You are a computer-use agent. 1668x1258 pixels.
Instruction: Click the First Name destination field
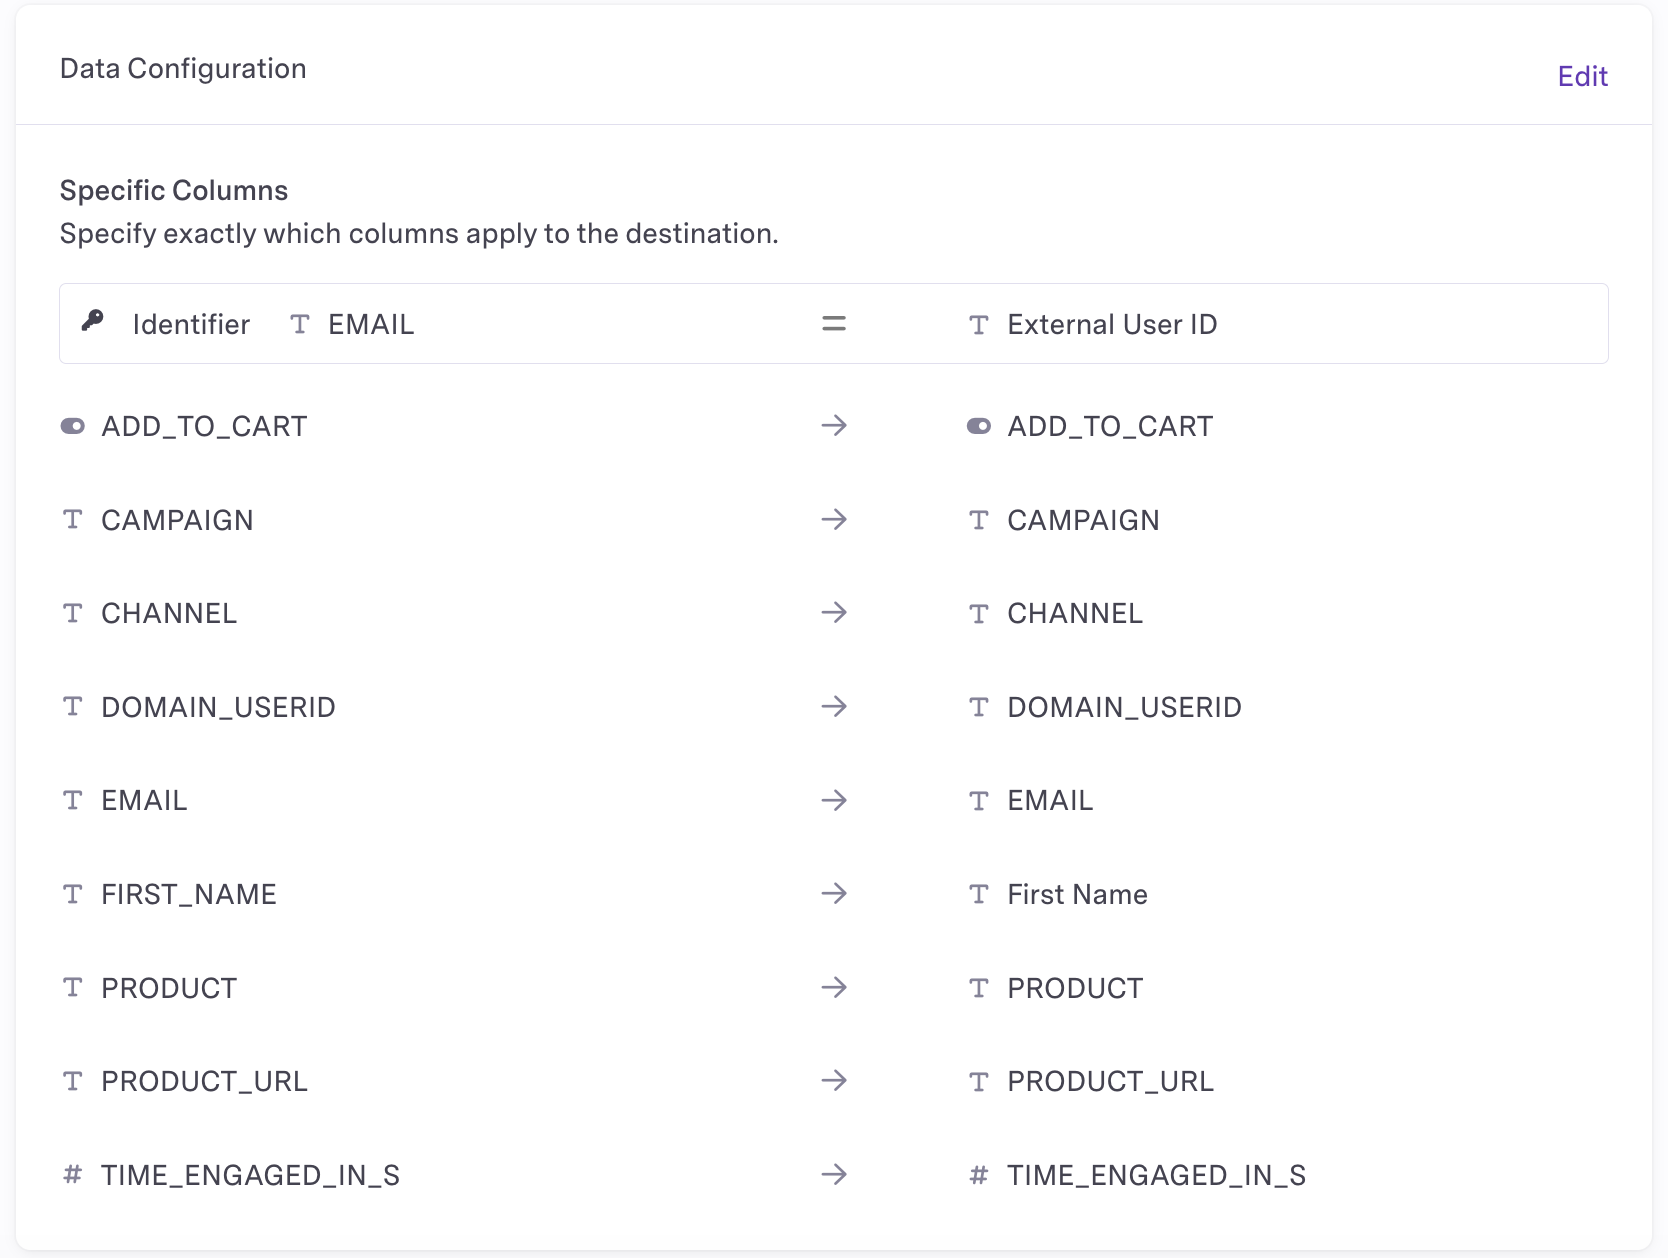[x=1077, y=894]
